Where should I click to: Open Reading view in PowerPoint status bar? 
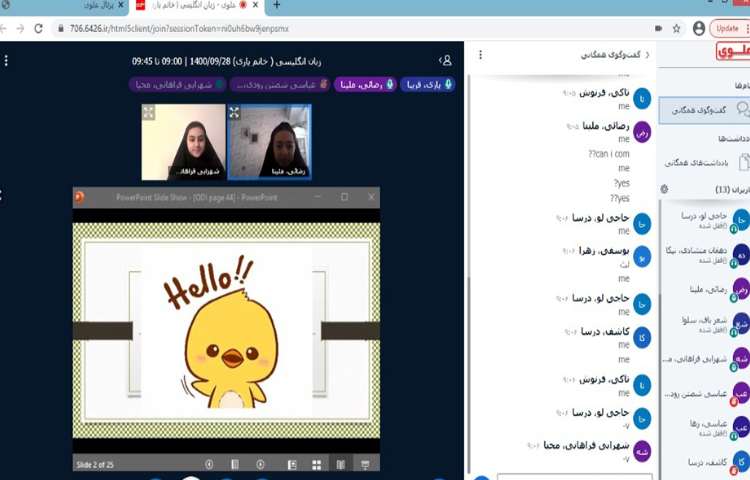pos(341,465)
